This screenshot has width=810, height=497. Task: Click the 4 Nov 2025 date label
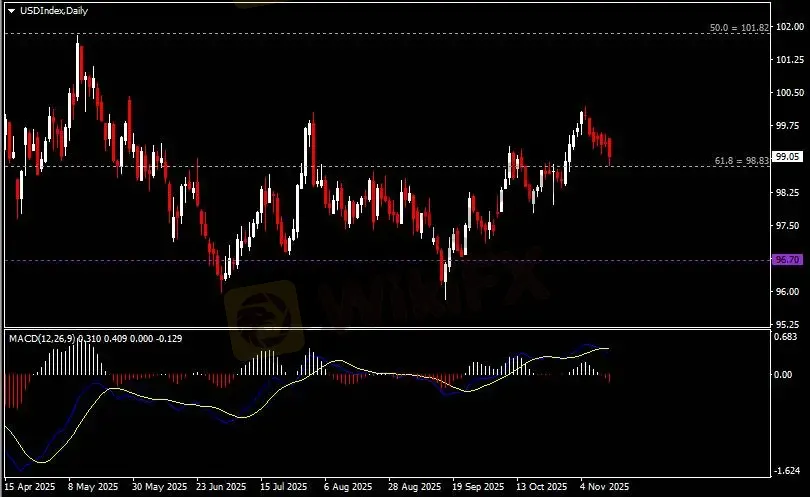pos(605,487)
